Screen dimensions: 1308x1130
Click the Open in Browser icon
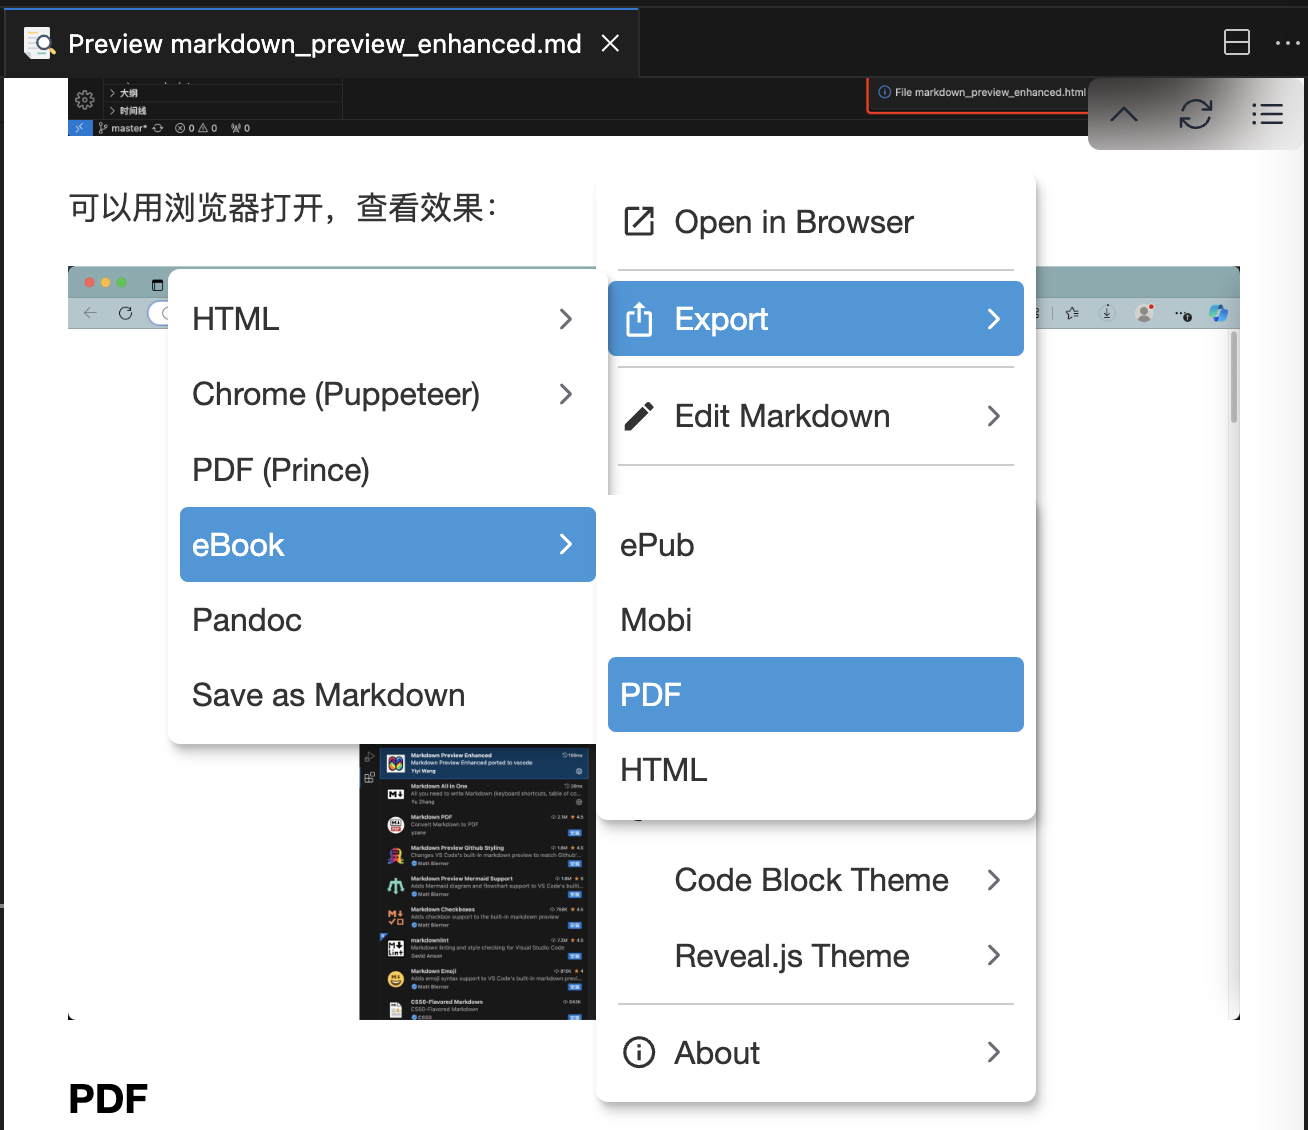[639, 221]
